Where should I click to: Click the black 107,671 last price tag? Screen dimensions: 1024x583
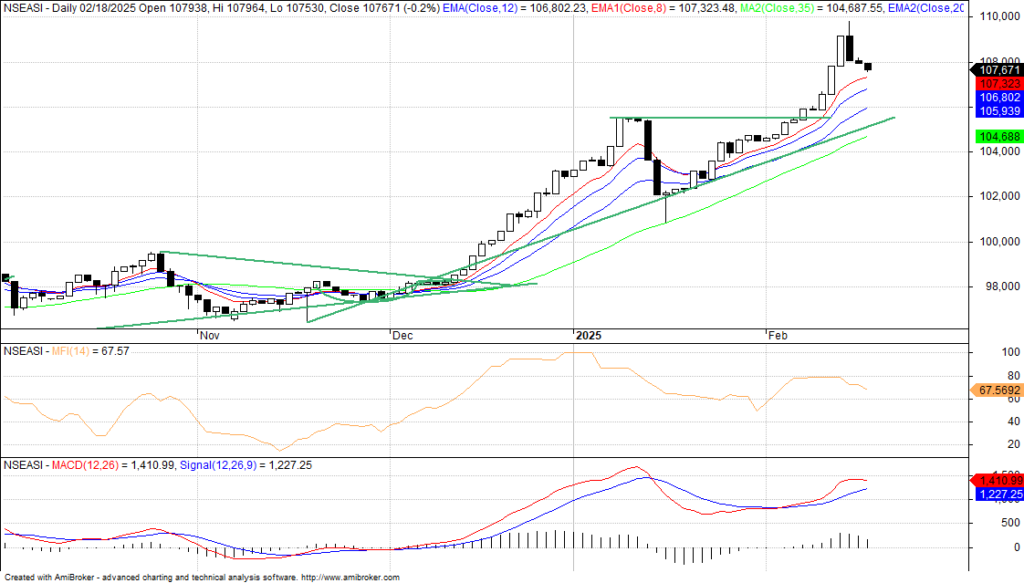(999, 70)
